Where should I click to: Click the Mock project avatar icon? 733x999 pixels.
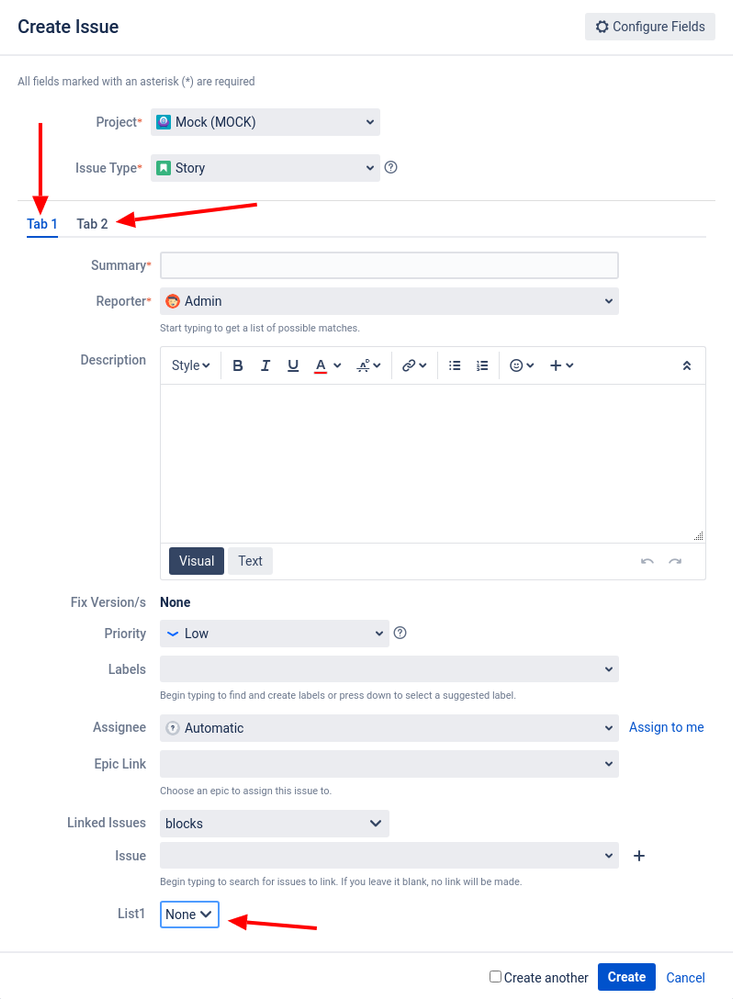pyautogui.click(x=164, y=122)
